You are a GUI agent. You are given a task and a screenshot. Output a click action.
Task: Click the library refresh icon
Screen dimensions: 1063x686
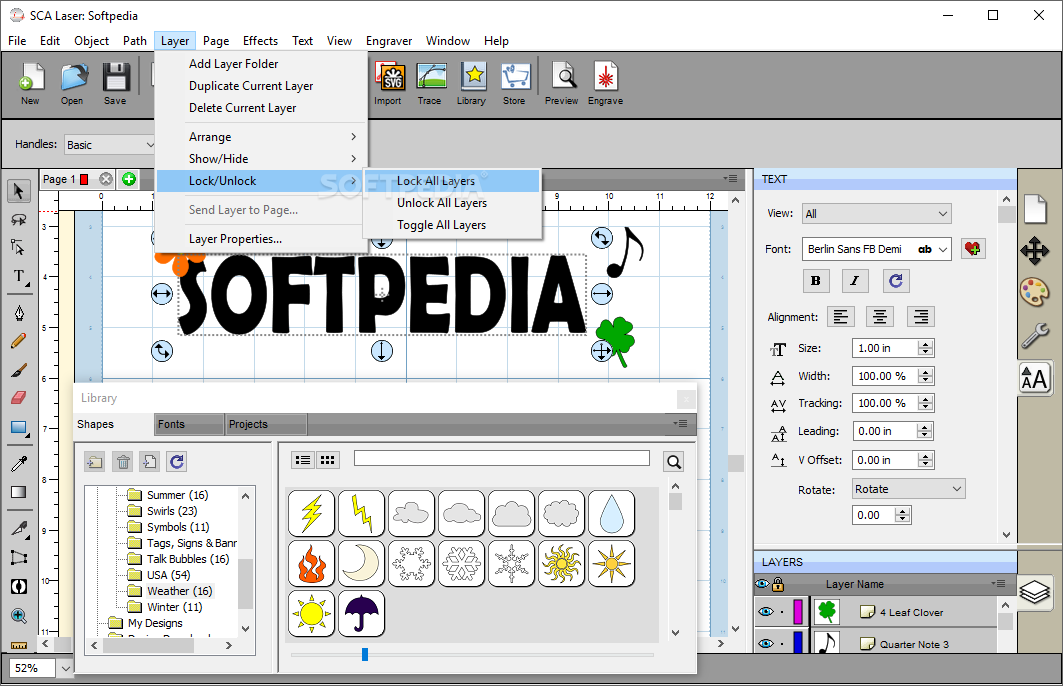(177, 462)
